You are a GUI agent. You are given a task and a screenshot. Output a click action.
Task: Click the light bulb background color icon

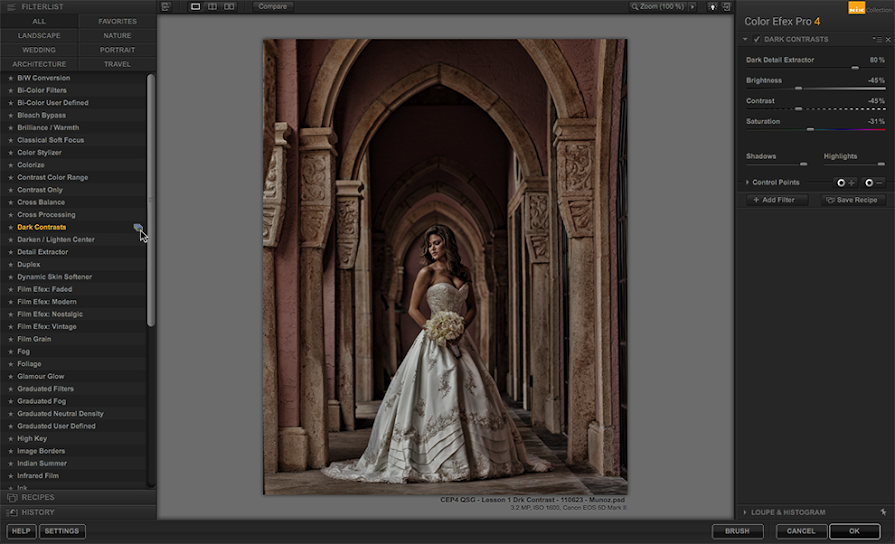[x=712, y=7]
